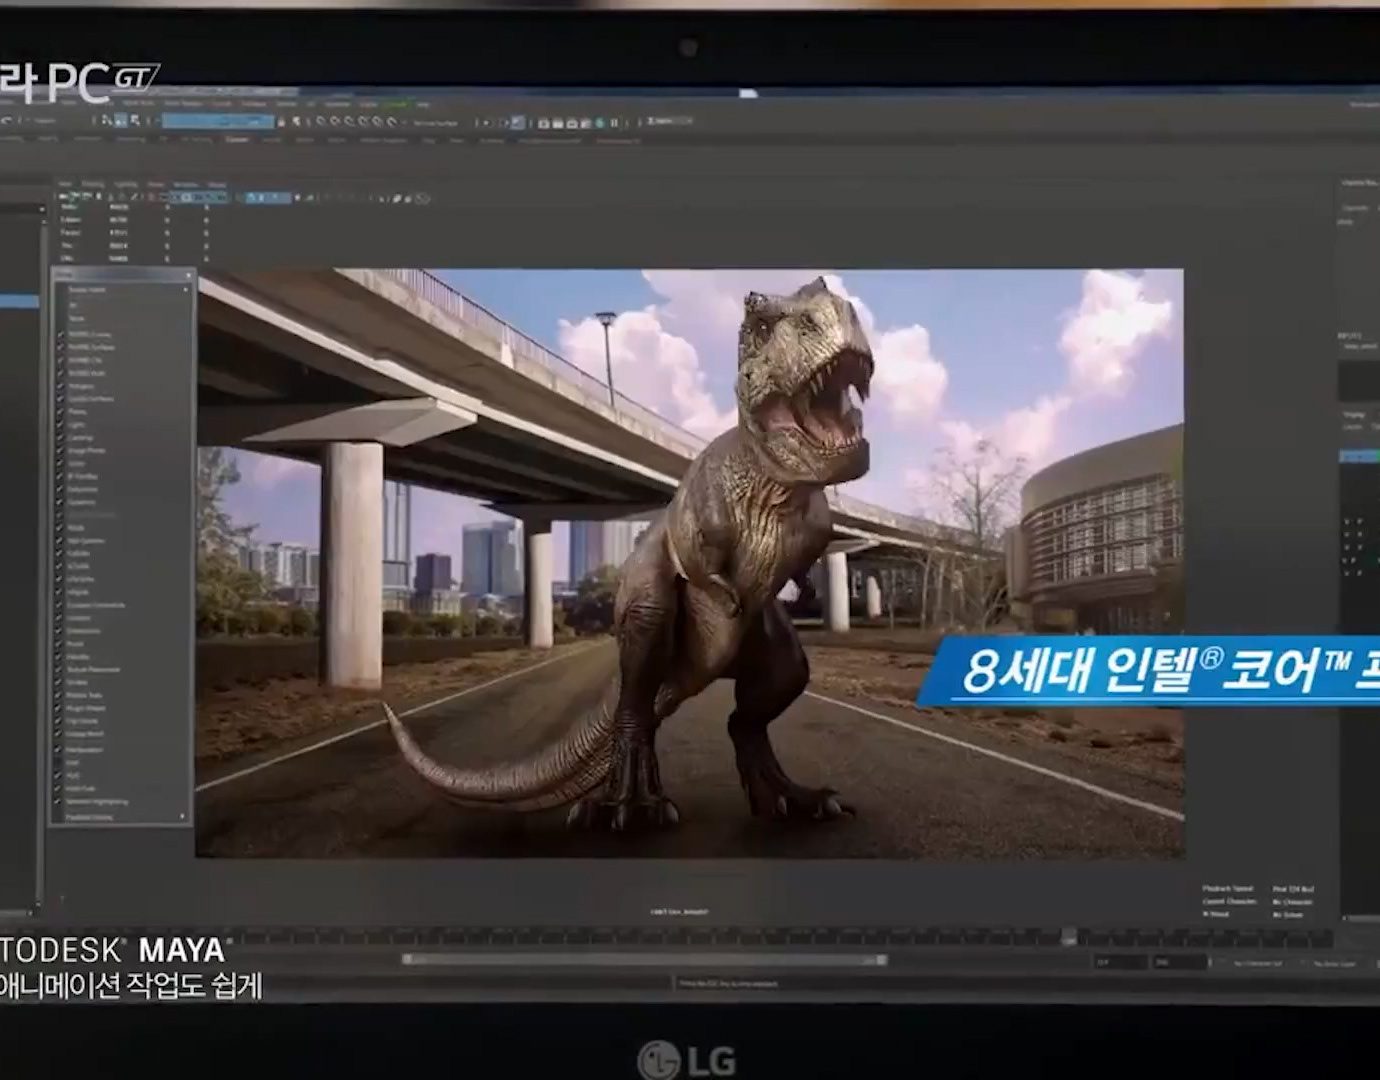This screenshot has width=1380, height=1080.
Task: Click the animation end time field
Action: (x=1180, y=962)
